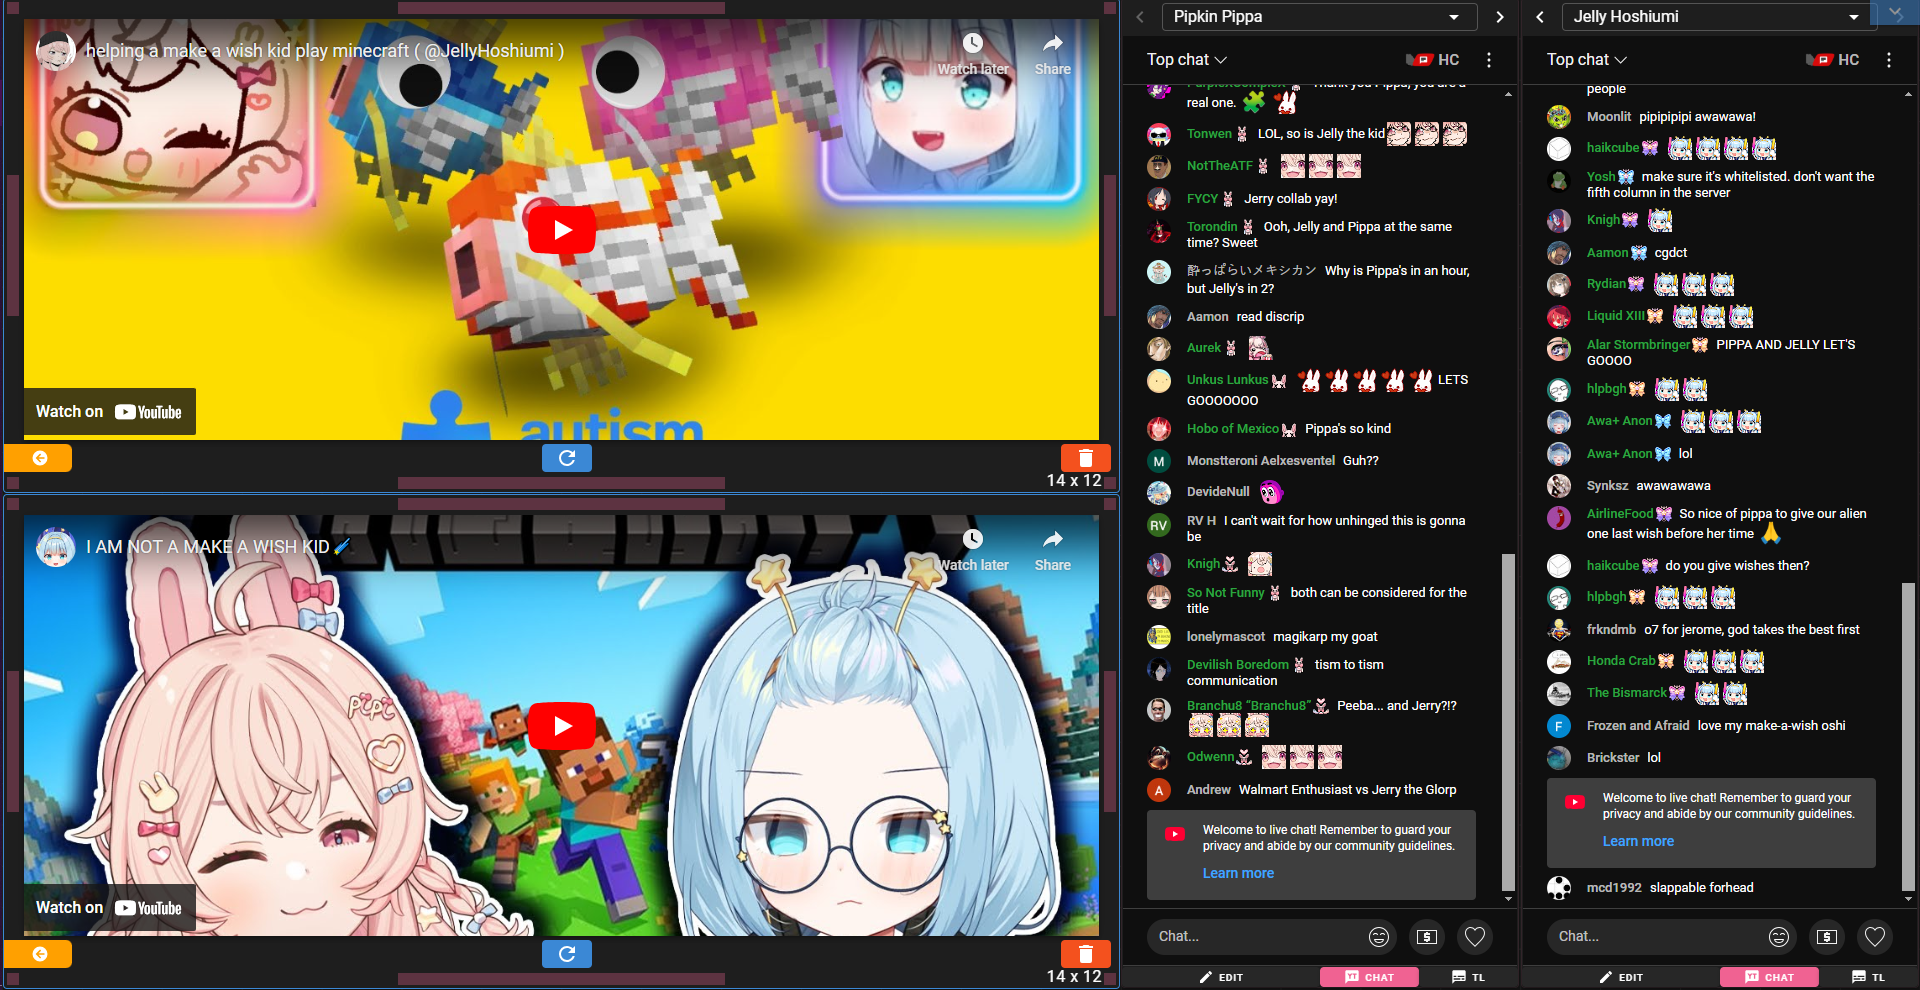Expand the 'Top chat' selector in the Pippa chat
This screenshot has width=1920, height=990.
point(1187,60)
